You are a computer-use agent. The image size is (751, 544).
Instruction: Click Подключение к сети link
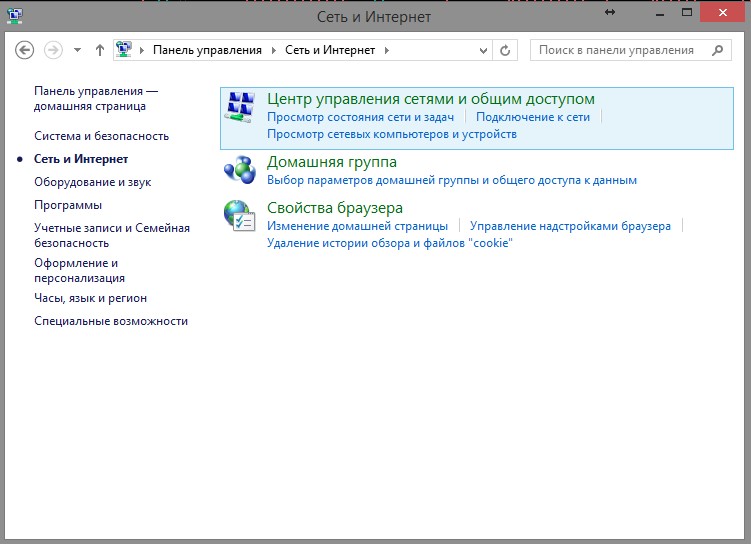[533, 117]
